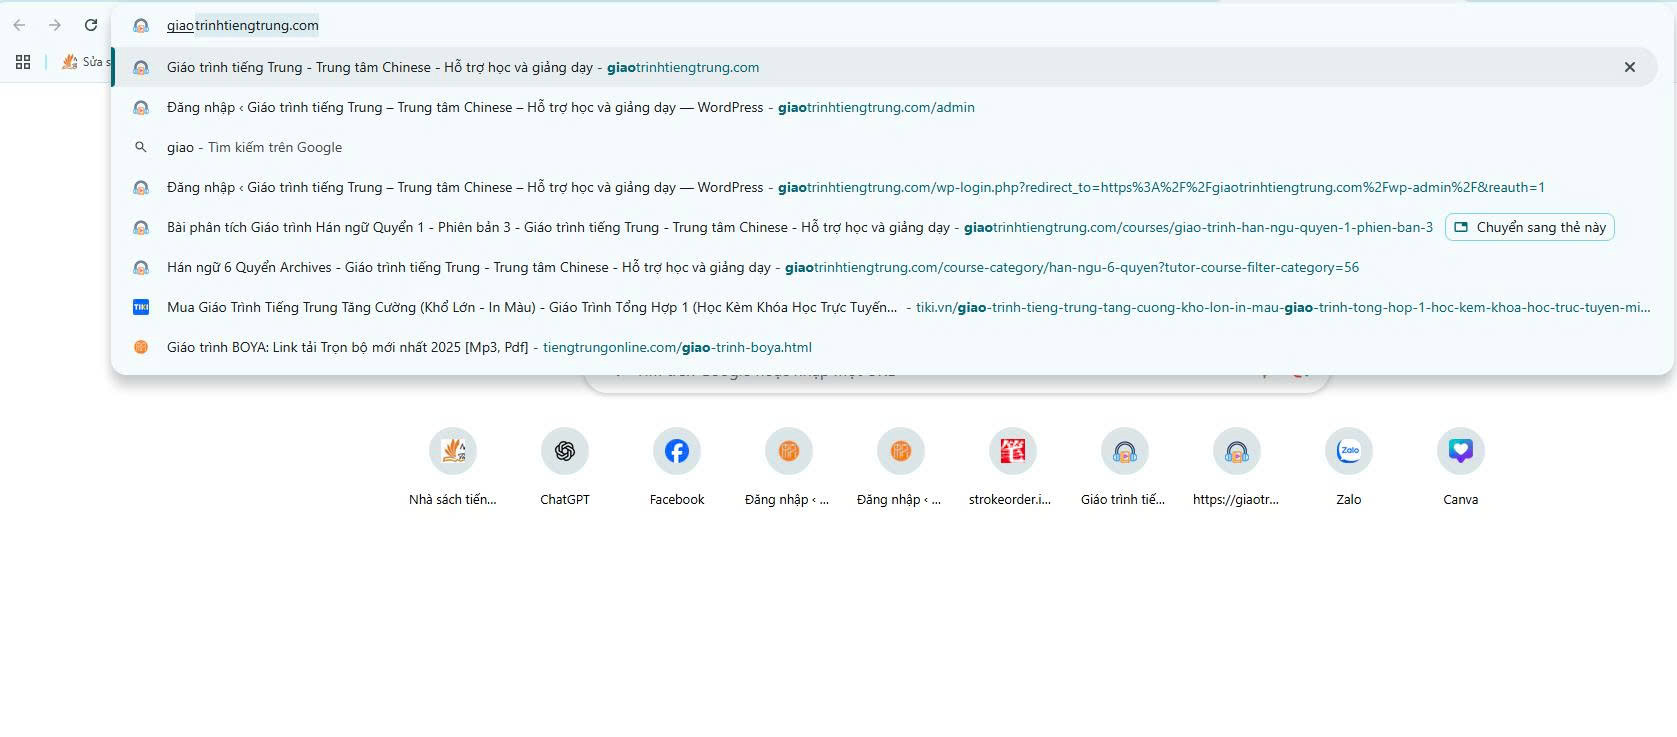Open the strokeorder.i... shortcut tile
This screenshot has width=1677, height=737.
click(x=1012, y=452)
